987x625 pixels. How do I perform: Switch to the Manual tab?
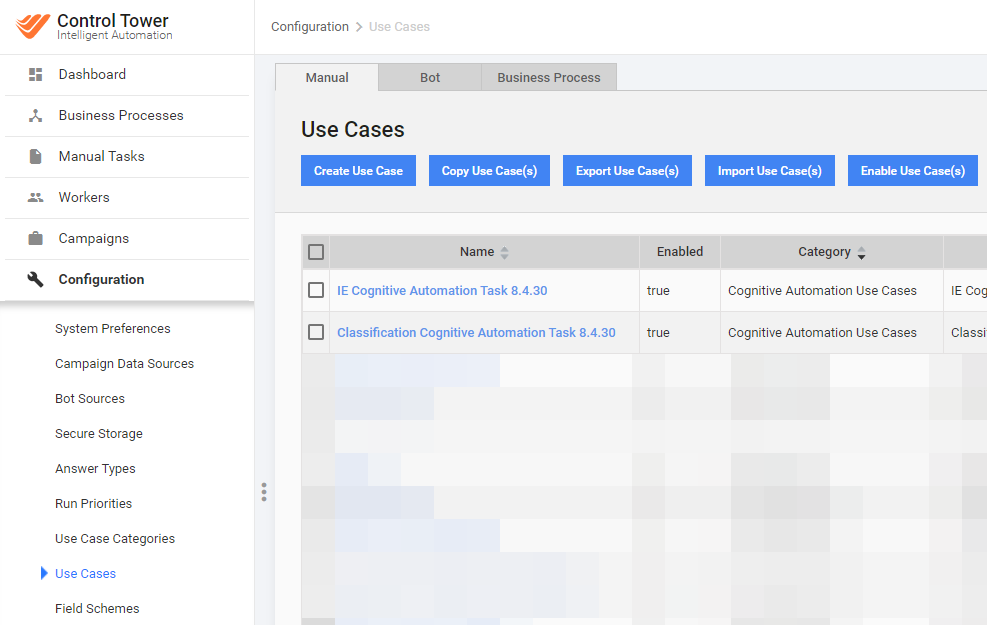327,77
